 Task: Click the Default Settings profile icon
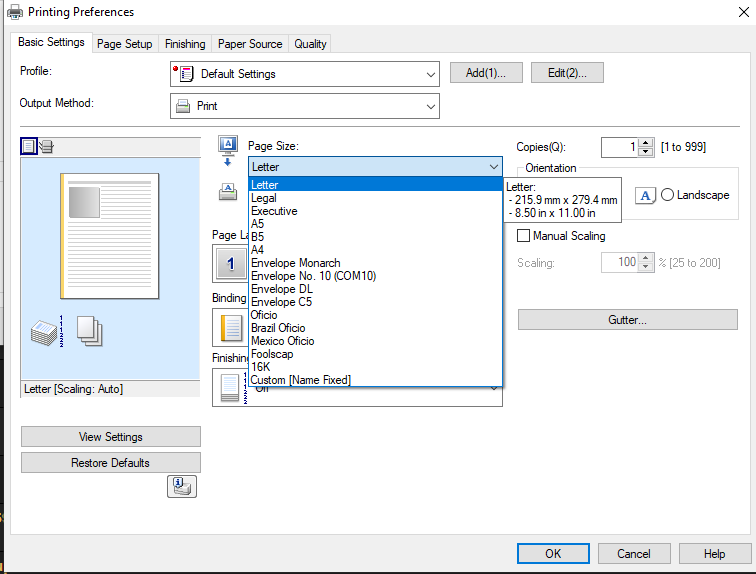(184, 74)
